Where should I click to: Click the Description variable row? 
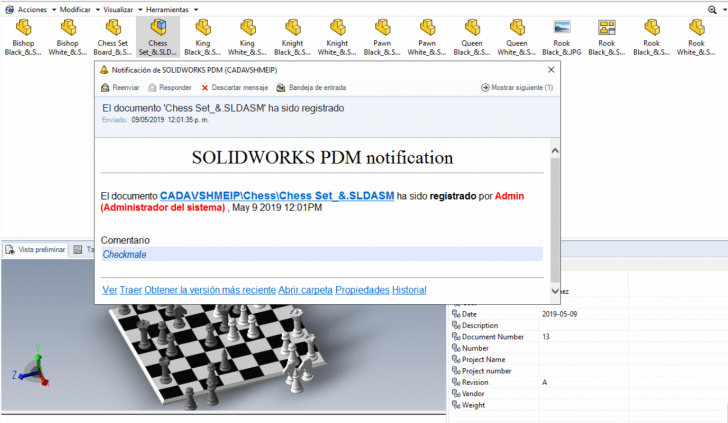(587, 325)
